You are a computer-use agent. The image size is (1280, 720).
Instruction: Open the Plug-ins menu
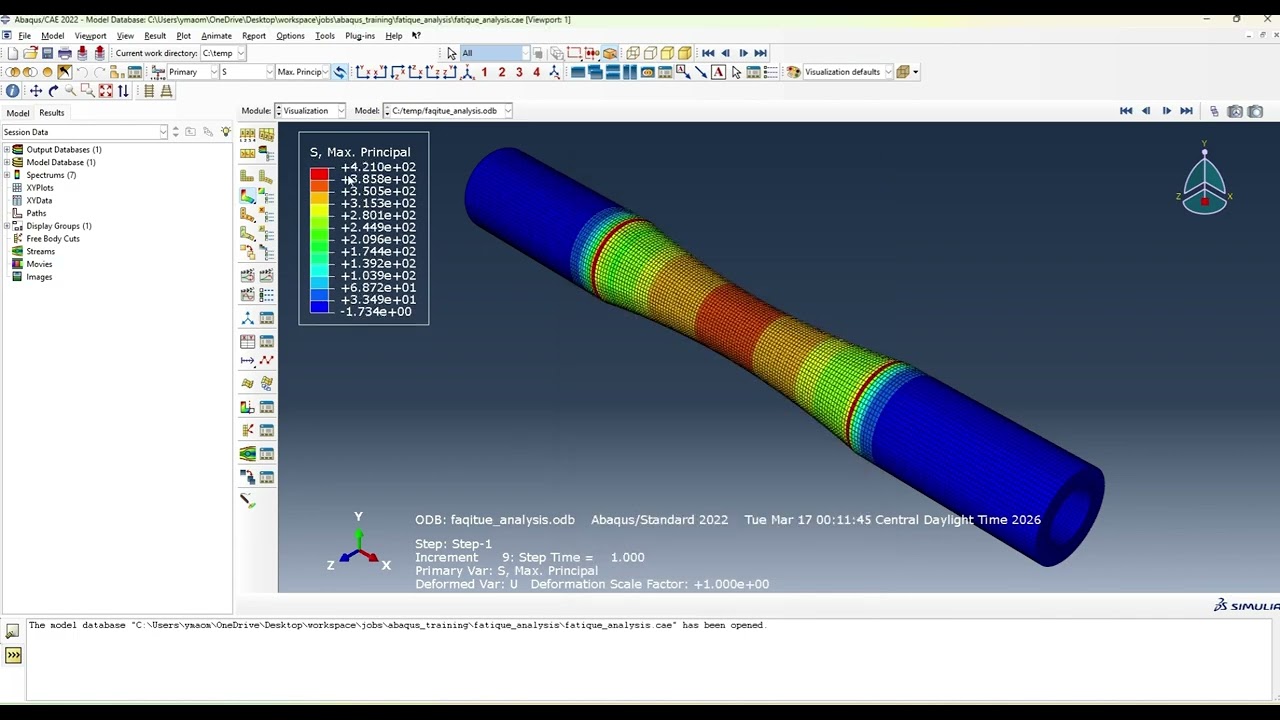click(360, 36)
